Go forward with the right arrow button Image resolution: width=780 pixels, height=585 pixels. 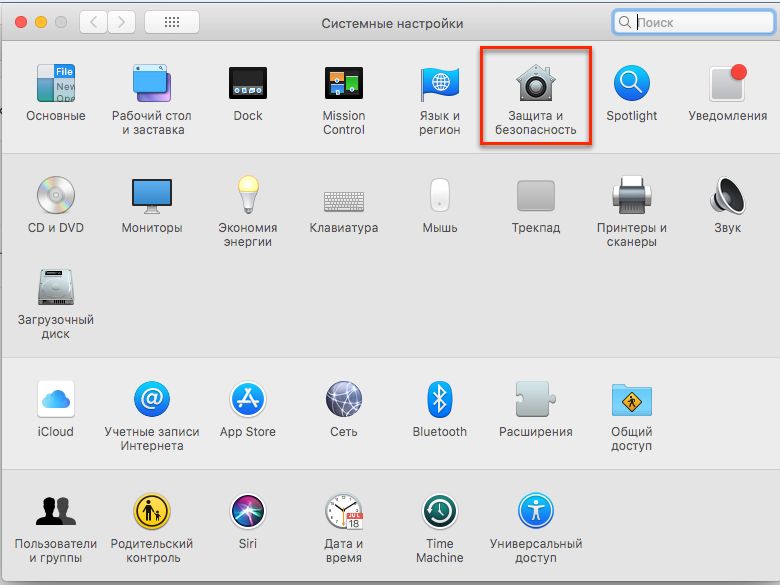pos(121,22)
